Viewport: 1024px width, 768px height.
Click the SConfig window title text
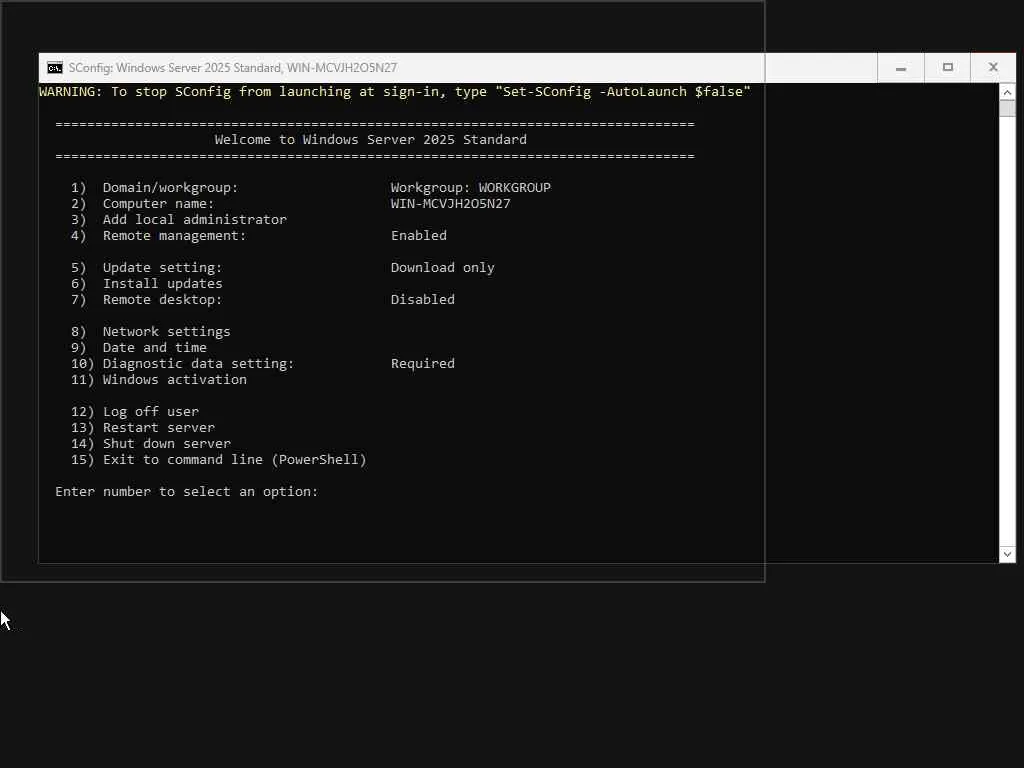232,68
